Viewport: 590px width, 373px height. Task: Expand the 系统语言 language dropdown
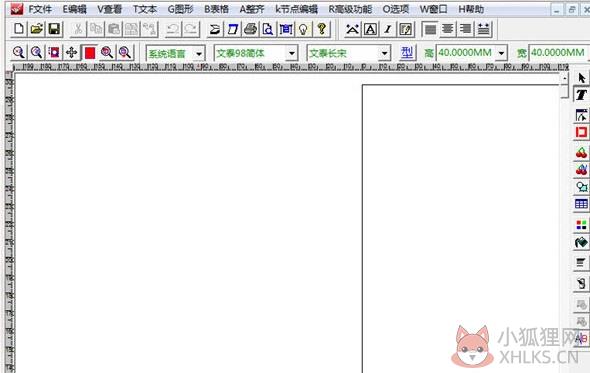pos(199,53)
